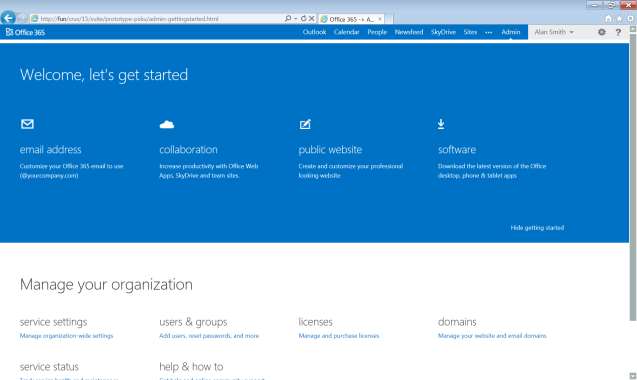Click Add users, reset passwords link
The height and width of the screenshot is (380, 637).
pyautogui.click(x=209, y=336)
